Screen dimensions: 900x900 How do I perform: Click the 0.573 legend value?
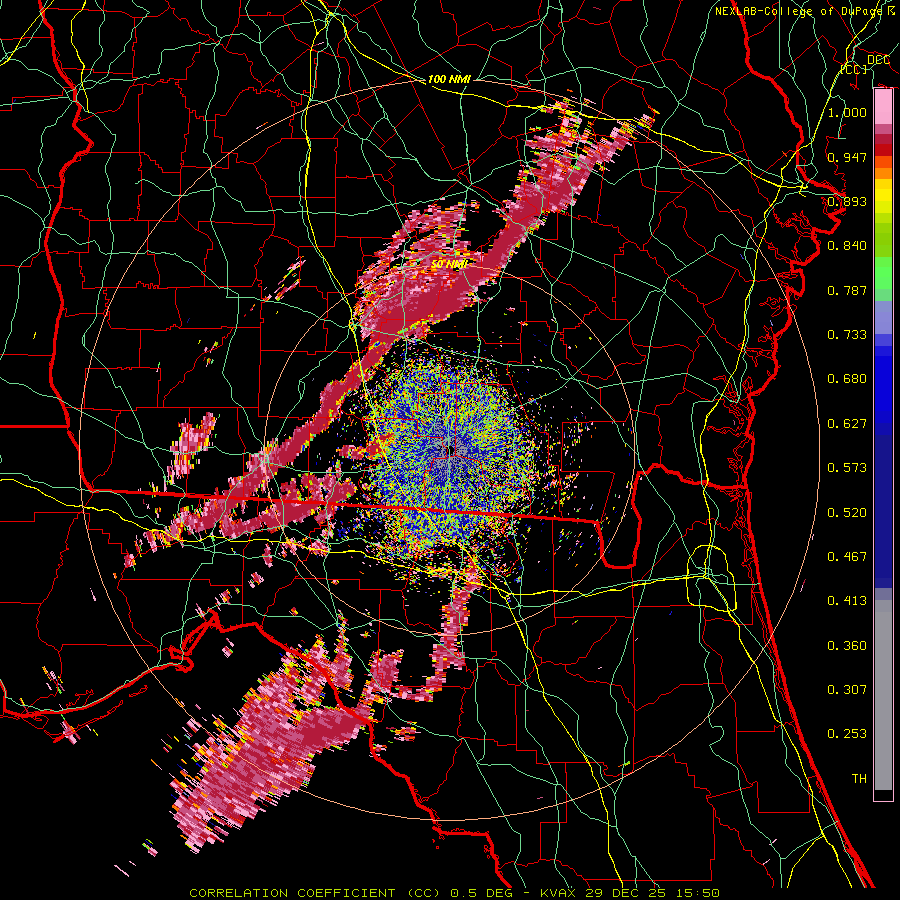[847, 468]
